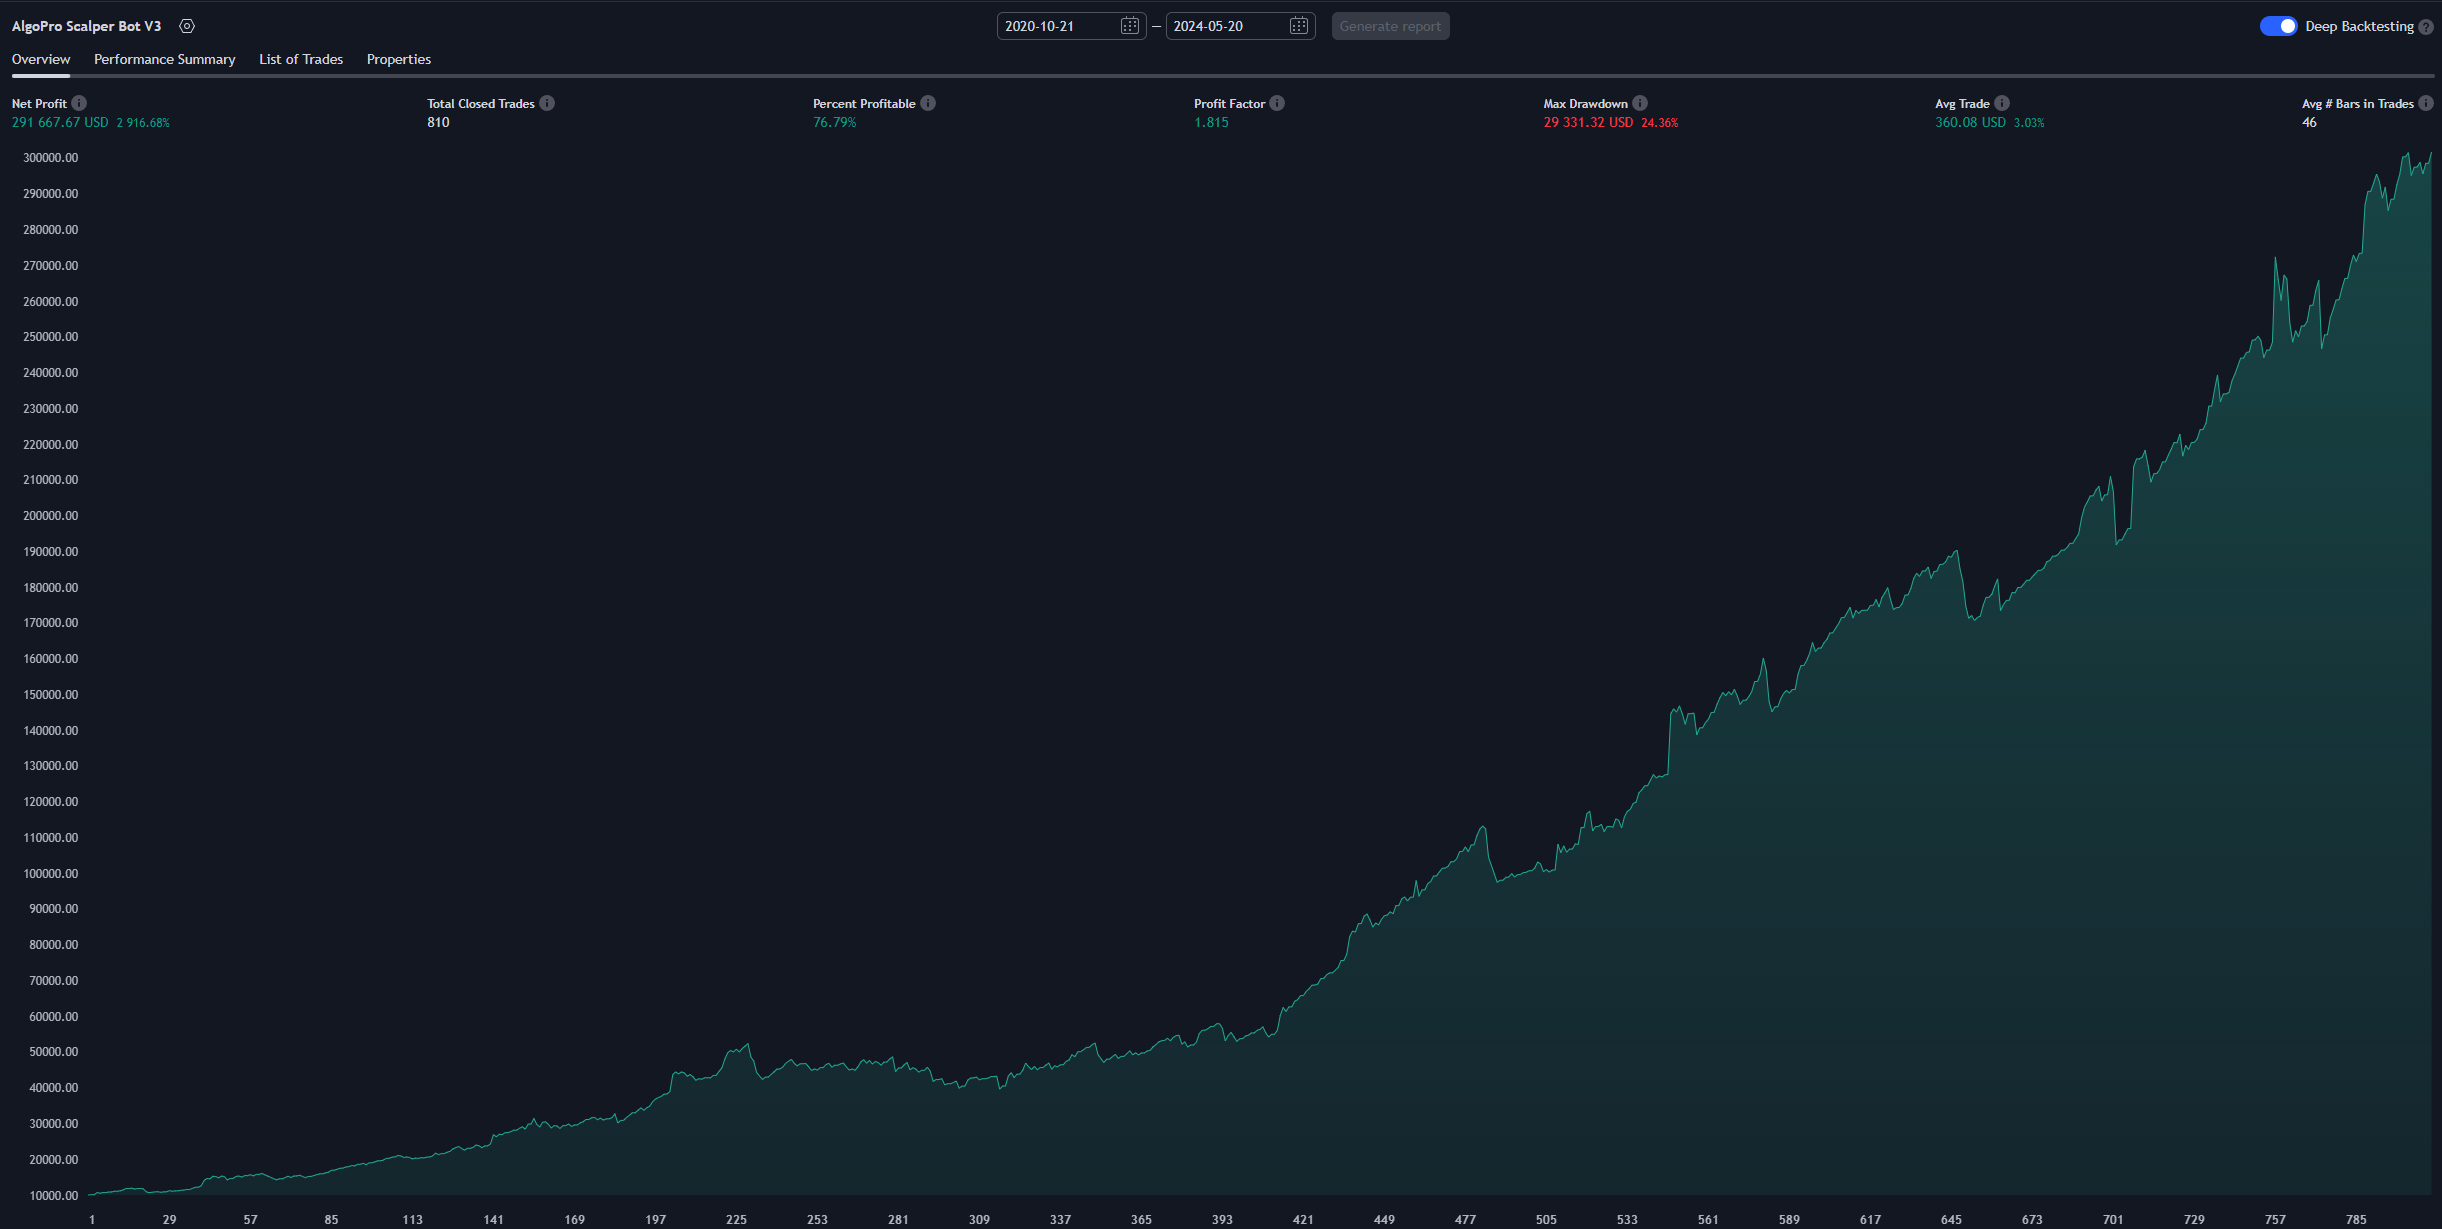Click the Net Profit label
Screen dimensions: 2442x1229
pos(39,103)
